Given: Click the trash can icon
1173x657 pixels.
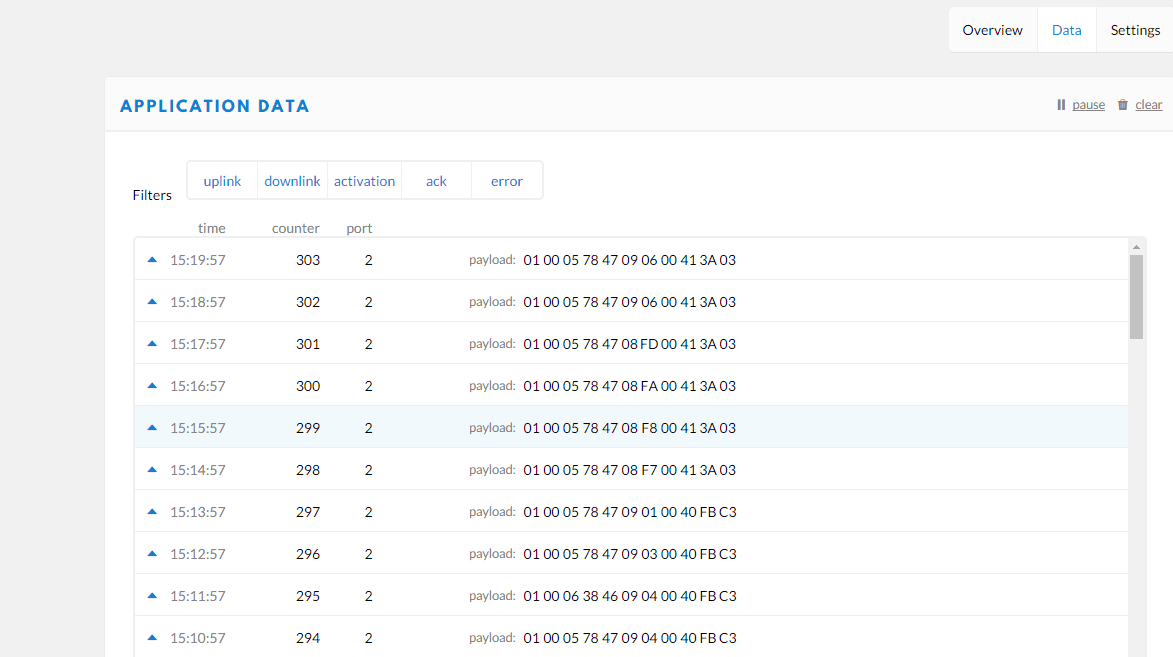Looking at the screenshot, I should click(1122, 105).
